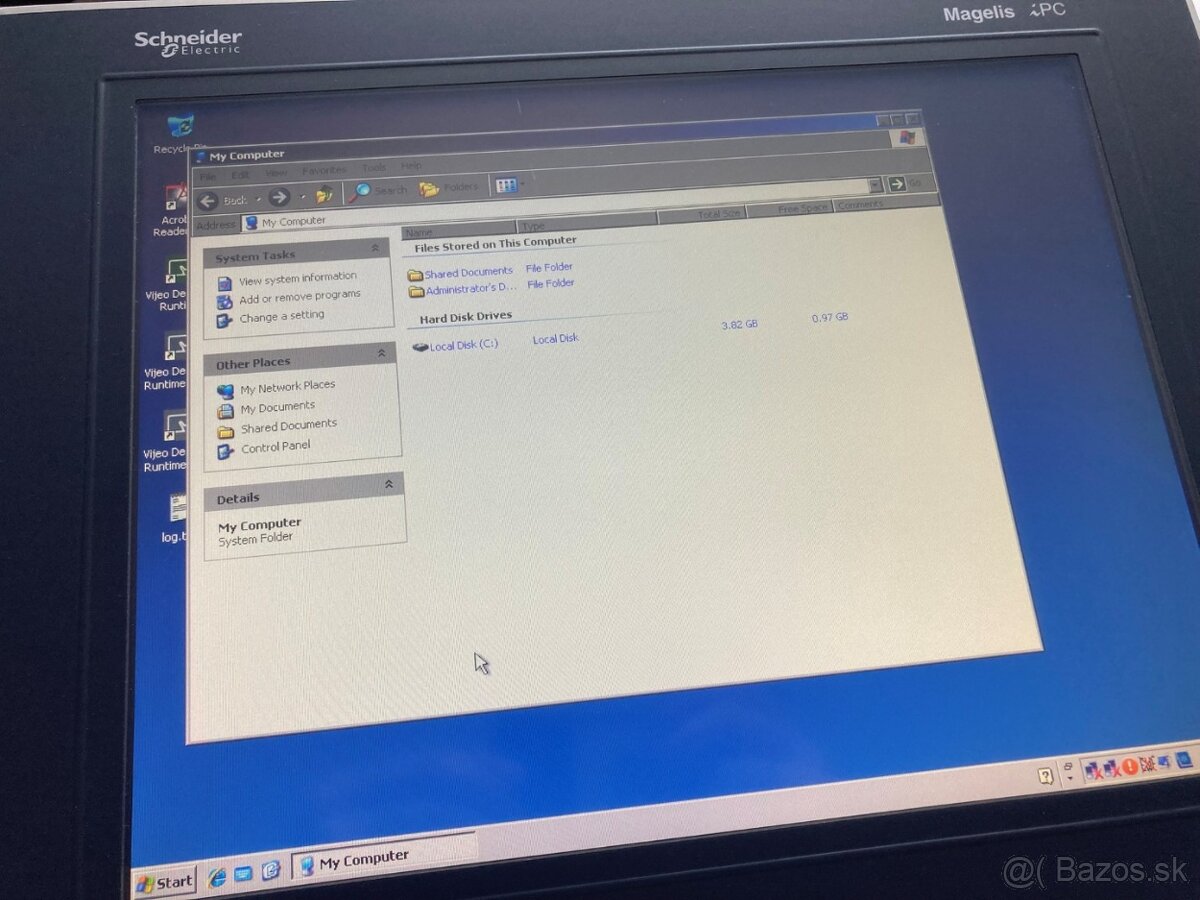Screen dimensions: 1200x900
Task: Click the Change a setting icon
Action: (x=225, y=320)
